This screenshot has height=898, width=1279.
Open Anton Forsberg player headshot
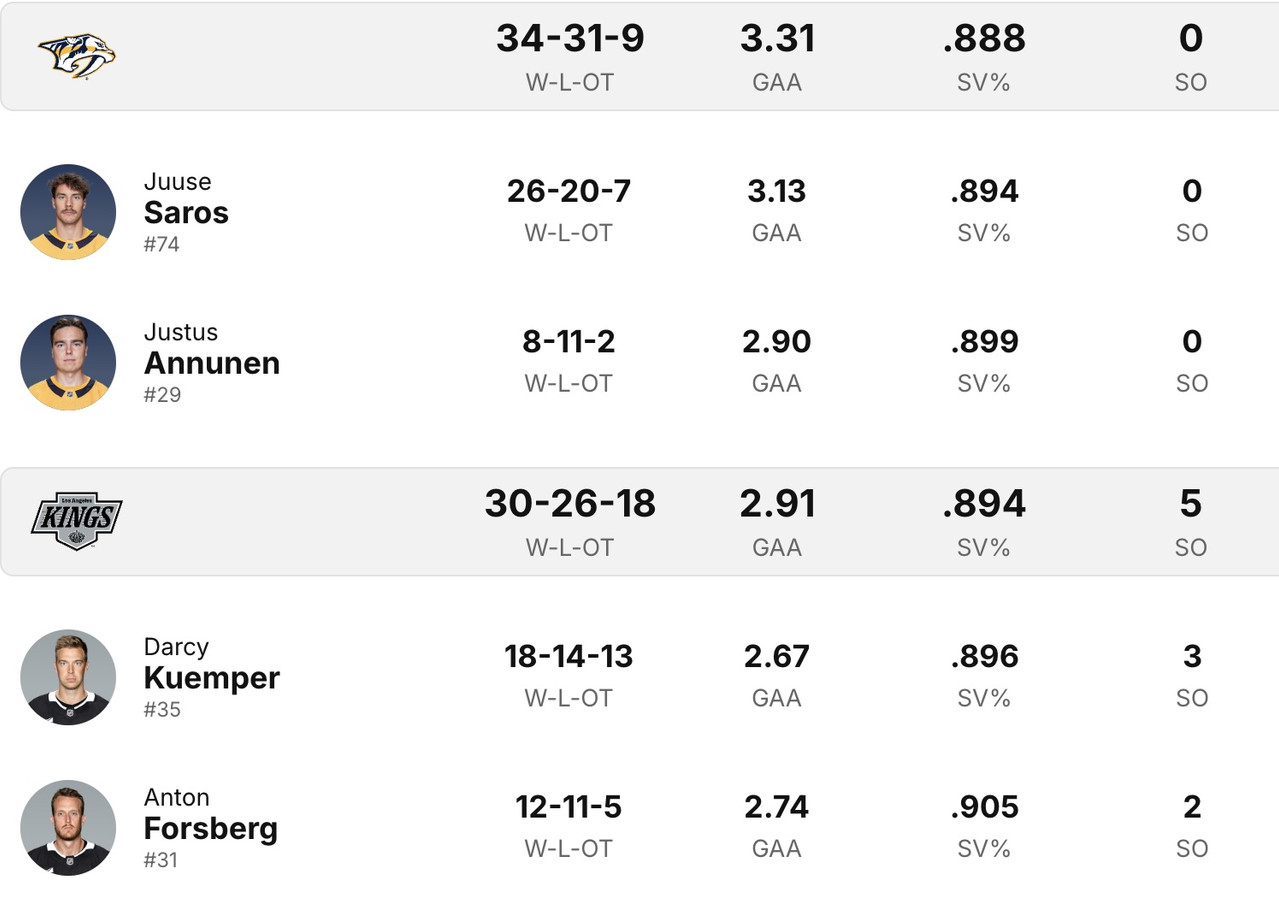pyautogui.click(x=68, y=827)
